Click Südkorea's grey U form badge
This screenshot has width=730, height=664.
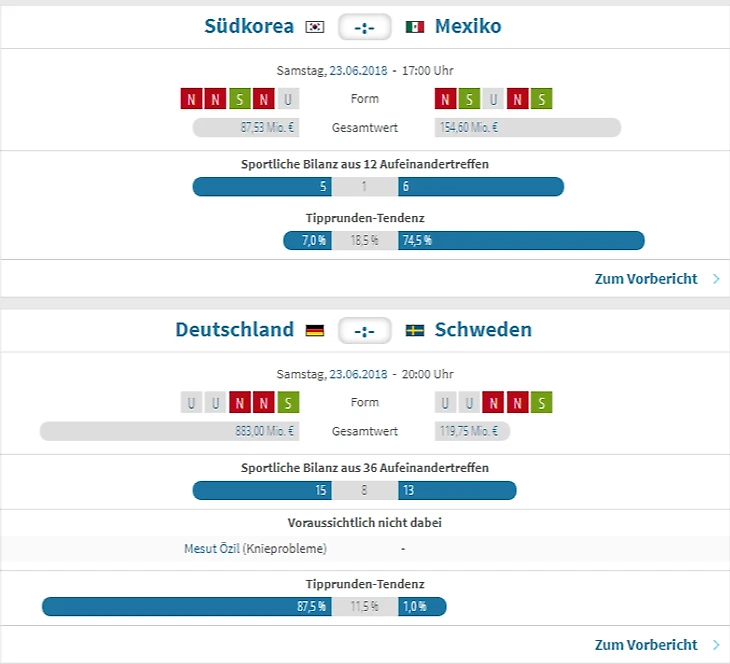tap(288, 99)
